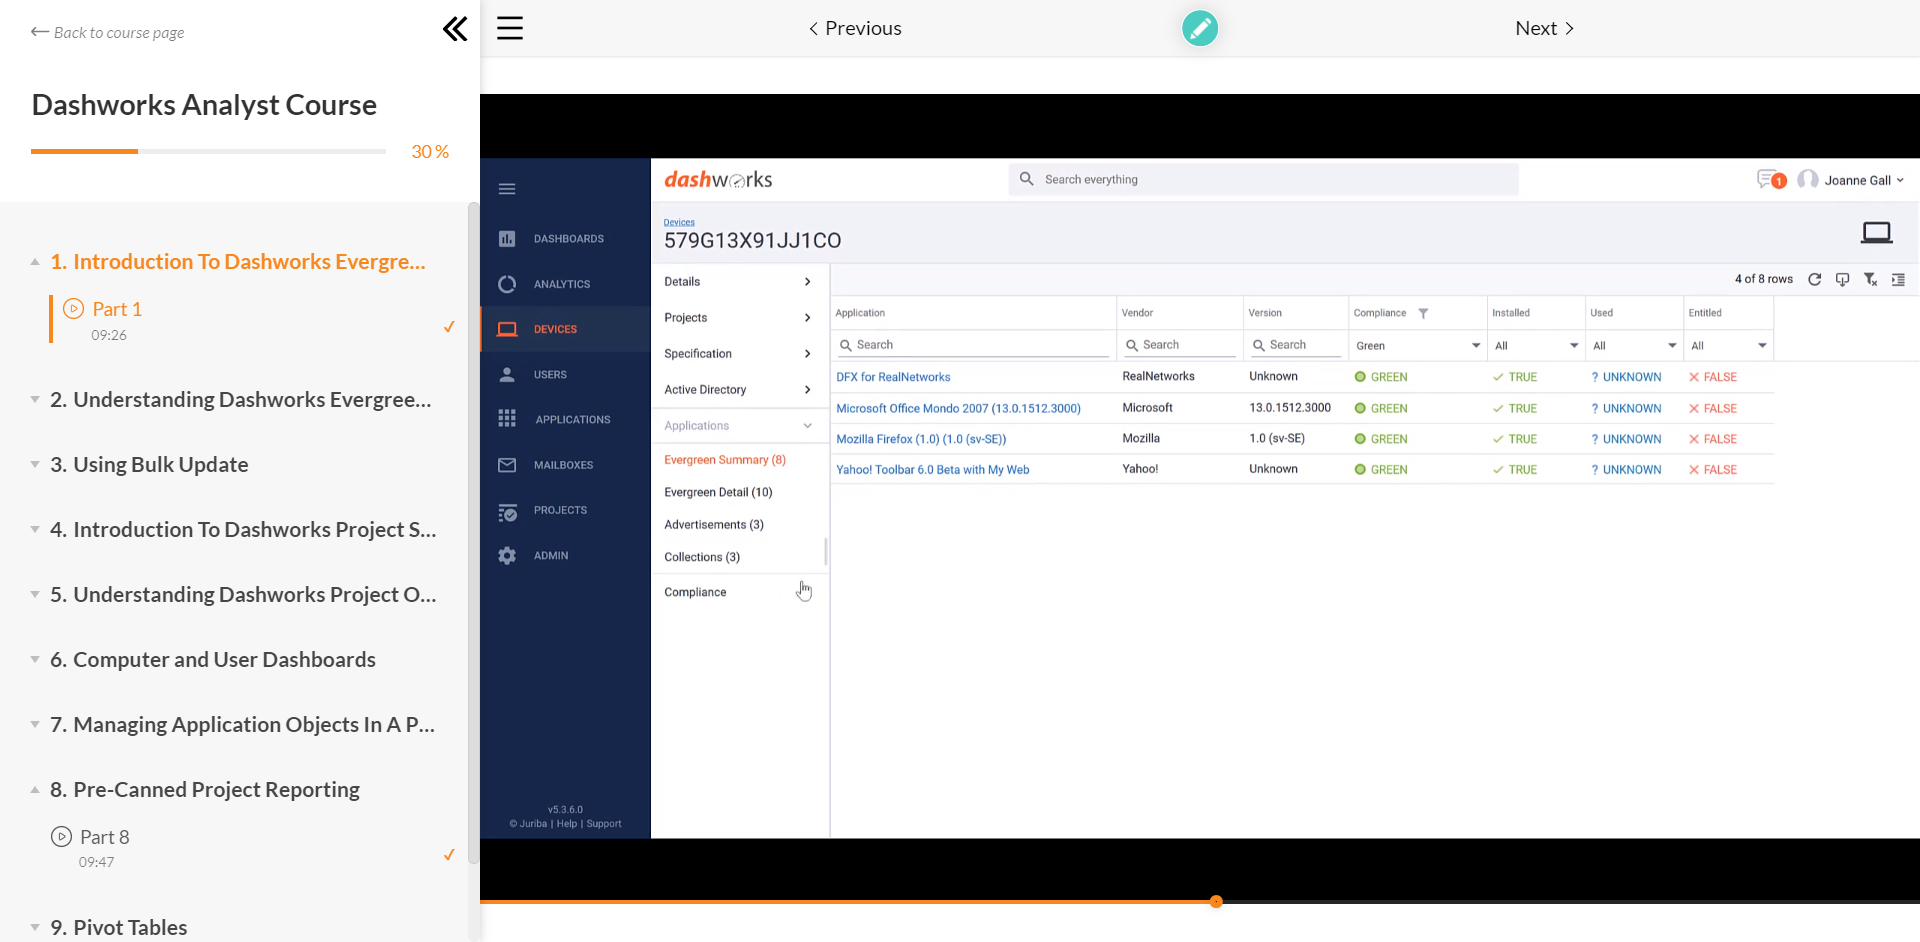Go to the Previous lesson

855,28
